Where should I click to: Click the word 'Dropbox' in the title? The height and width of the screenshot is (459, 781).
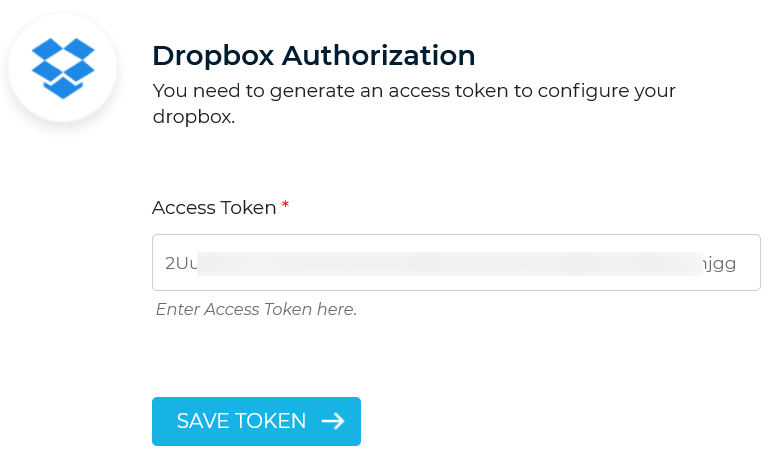pos(213,56)
